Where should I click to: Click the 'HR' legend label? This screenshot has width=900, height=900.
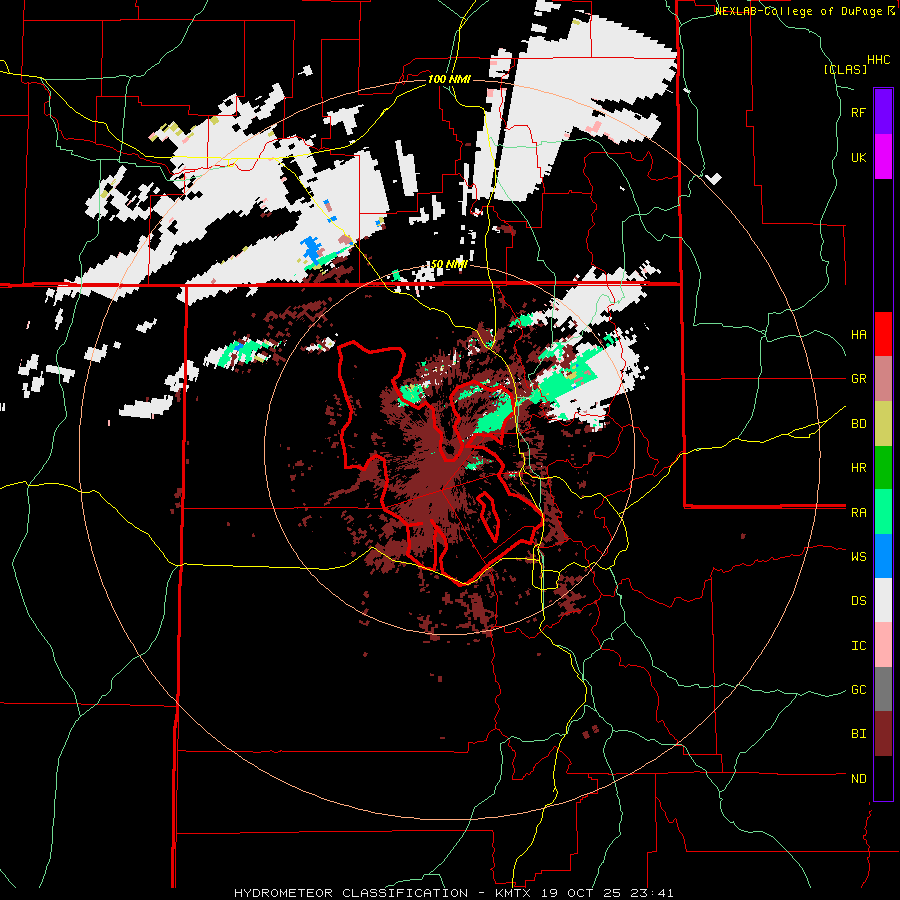(x=858, y=468)
